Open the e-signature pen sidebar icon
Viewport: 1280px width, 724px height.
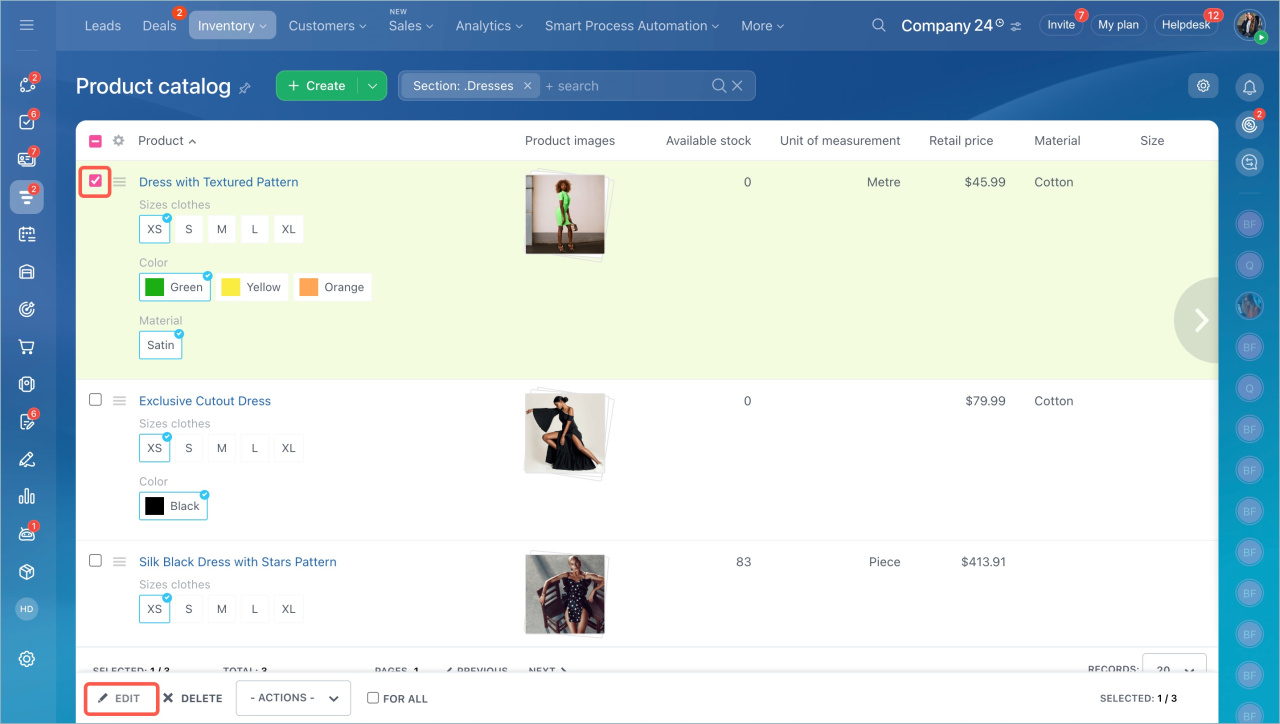(x=27, y=459)
